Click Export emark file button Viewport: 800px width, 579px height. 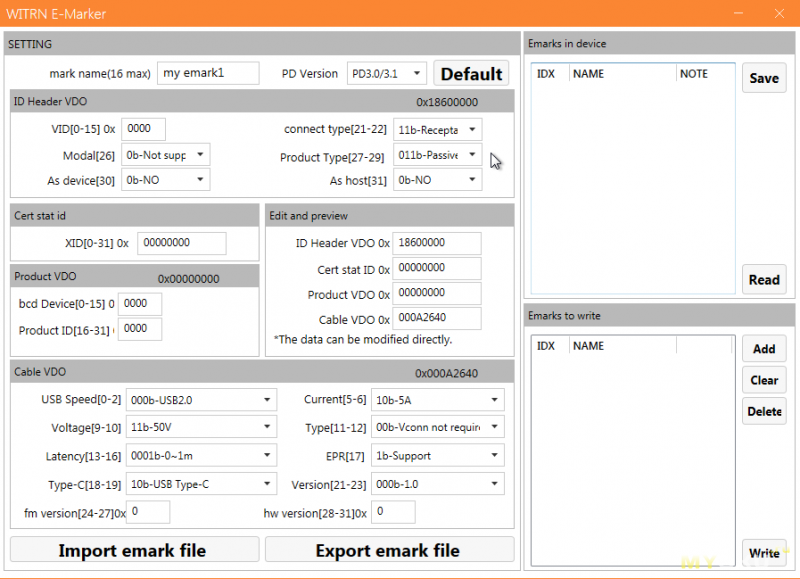pyautogui.click(x=389, y=550)
